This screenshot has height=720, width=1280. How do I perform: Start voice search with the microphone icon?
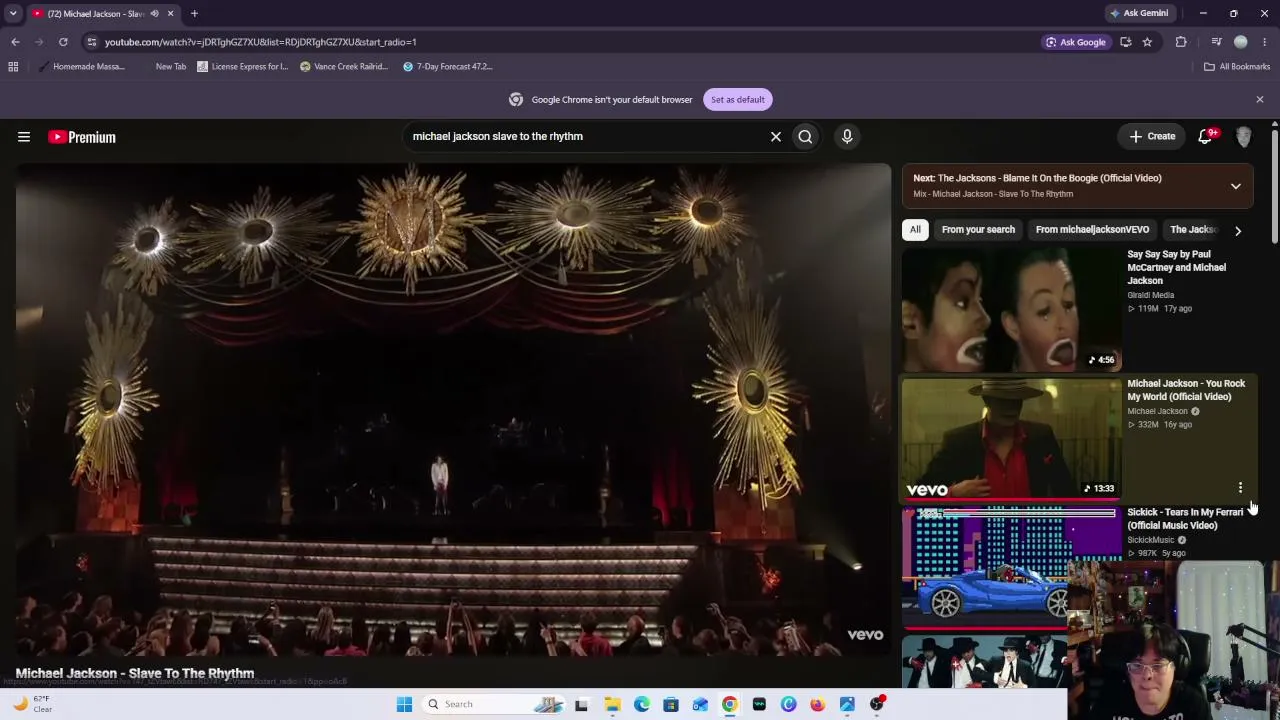coord(847,136)
